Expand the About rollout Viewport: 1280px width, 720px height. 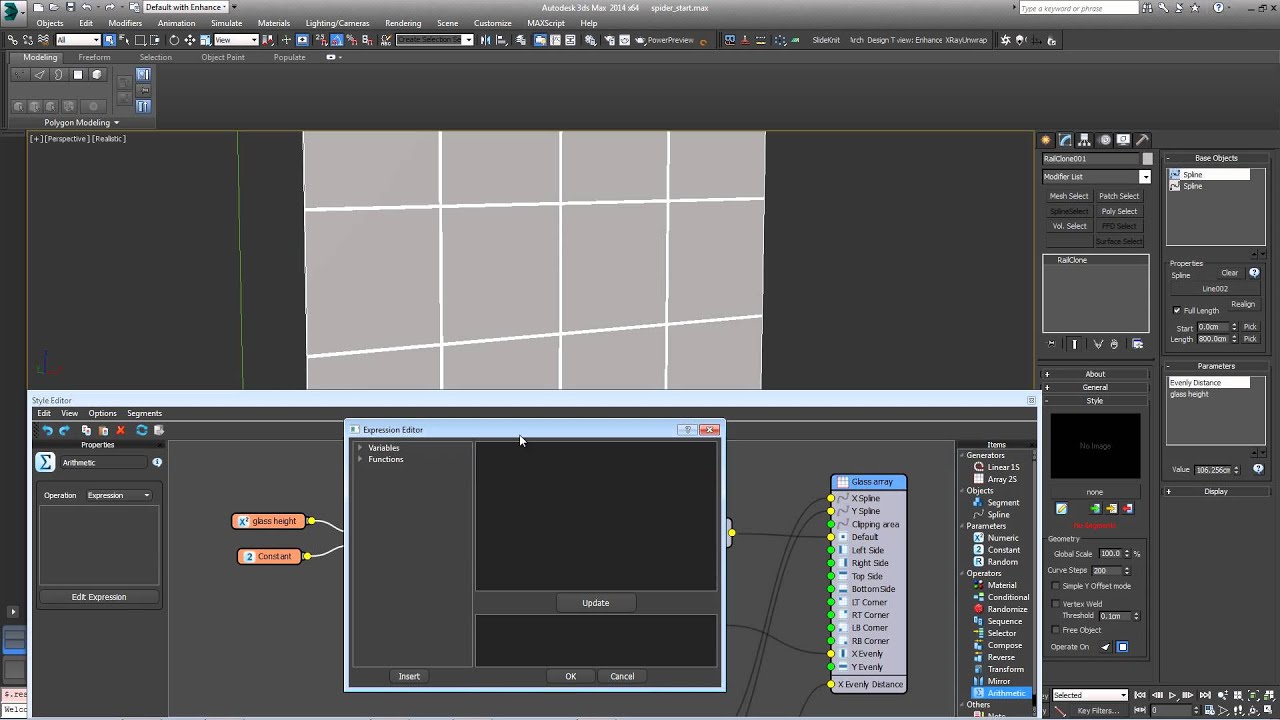point(1095,374)
